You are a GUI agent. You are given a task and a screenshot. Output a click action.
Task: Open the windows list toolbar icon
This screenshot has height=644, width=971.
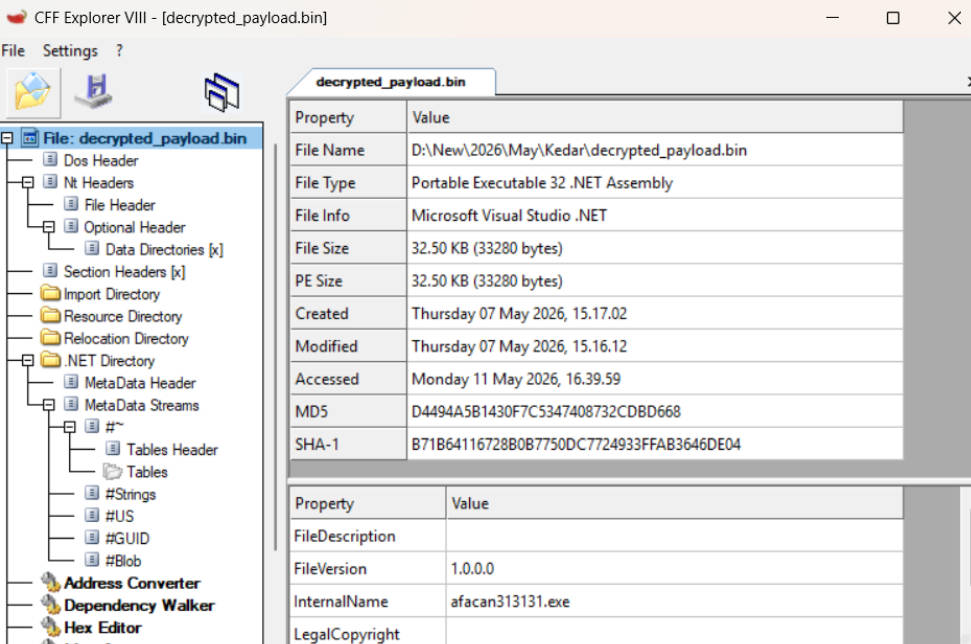(x=221, y=92)
